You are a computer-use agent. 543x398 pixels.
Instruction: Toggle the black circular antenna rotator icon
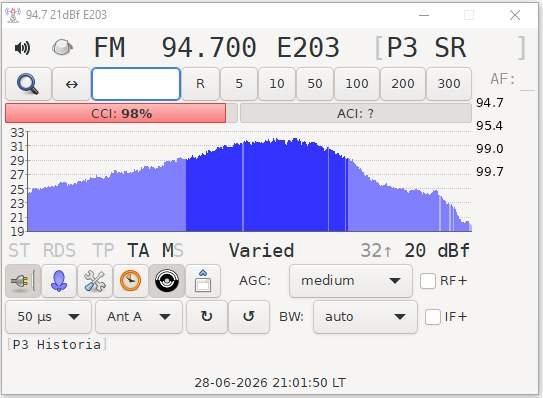point(167,281)
